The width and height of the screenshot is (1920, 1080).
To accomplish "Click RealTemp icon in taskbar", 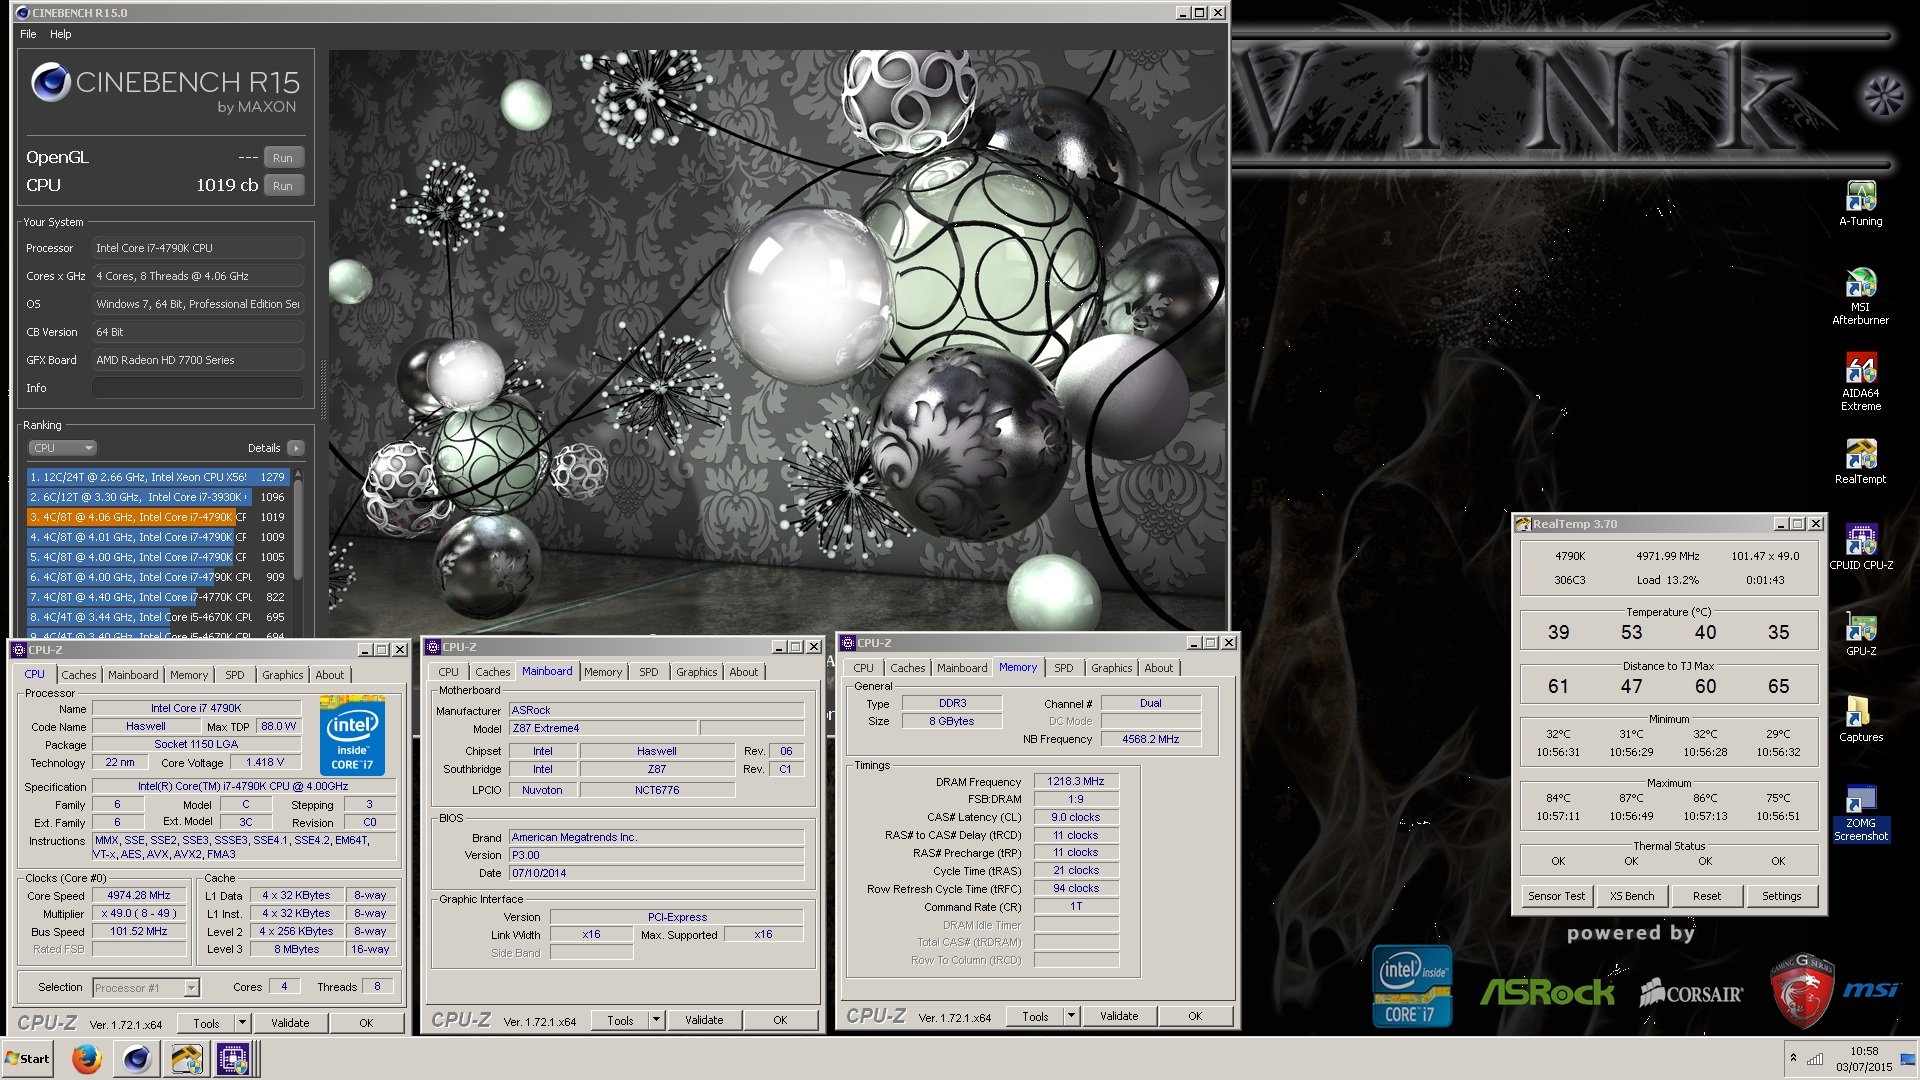I will 186,1058.
